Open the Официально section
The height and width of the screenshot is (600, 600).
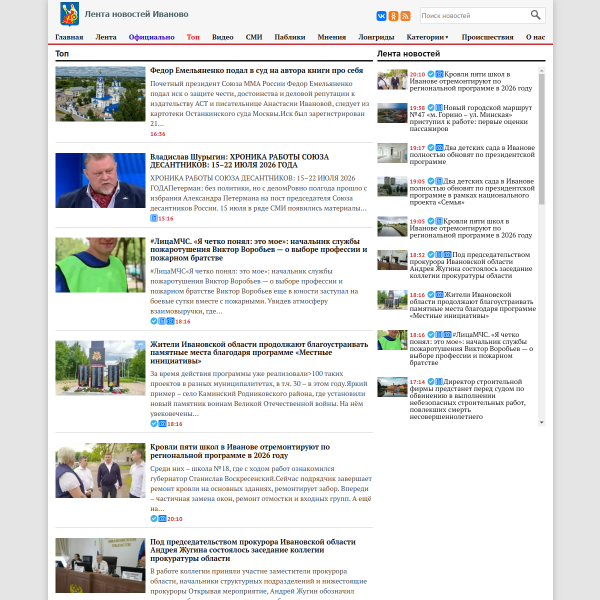click(152, 37)
